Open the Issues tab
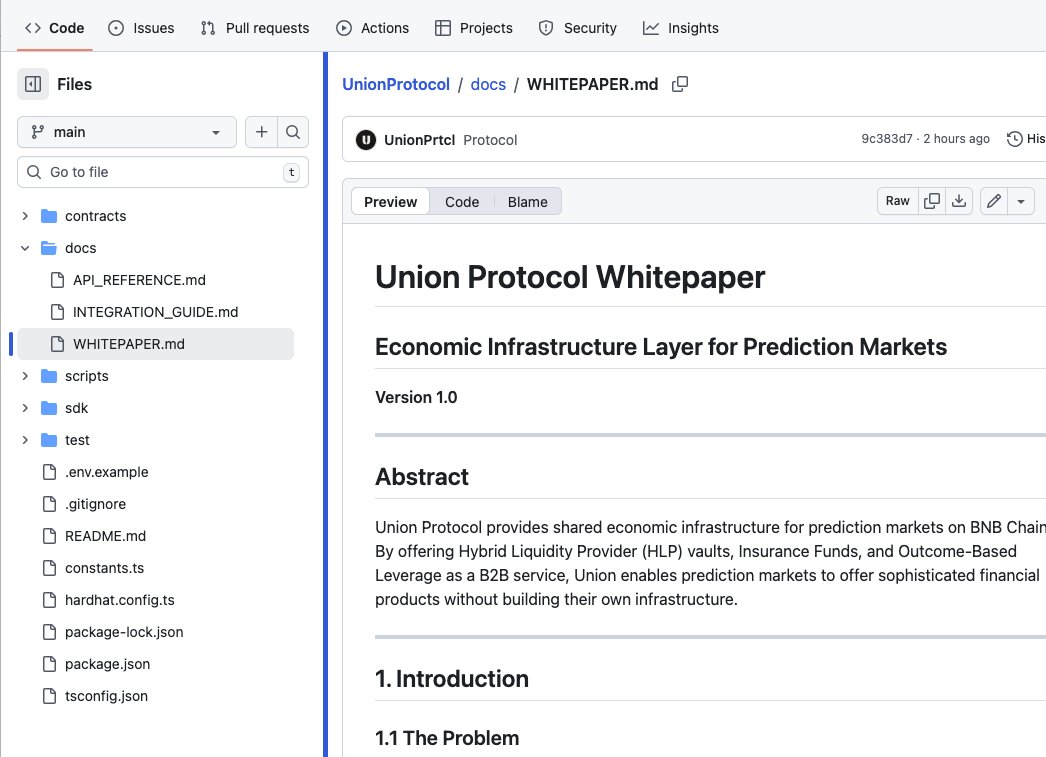This screenshot has width=1046, height=757. 141,28
